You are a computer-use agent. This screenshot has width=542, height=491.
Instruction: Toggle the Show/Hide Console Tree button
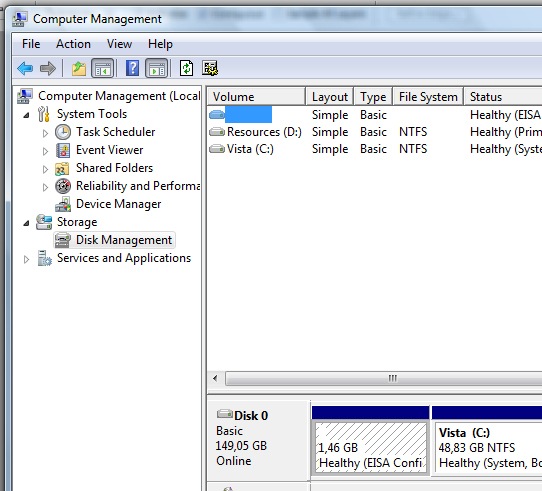tap(103, 68)
